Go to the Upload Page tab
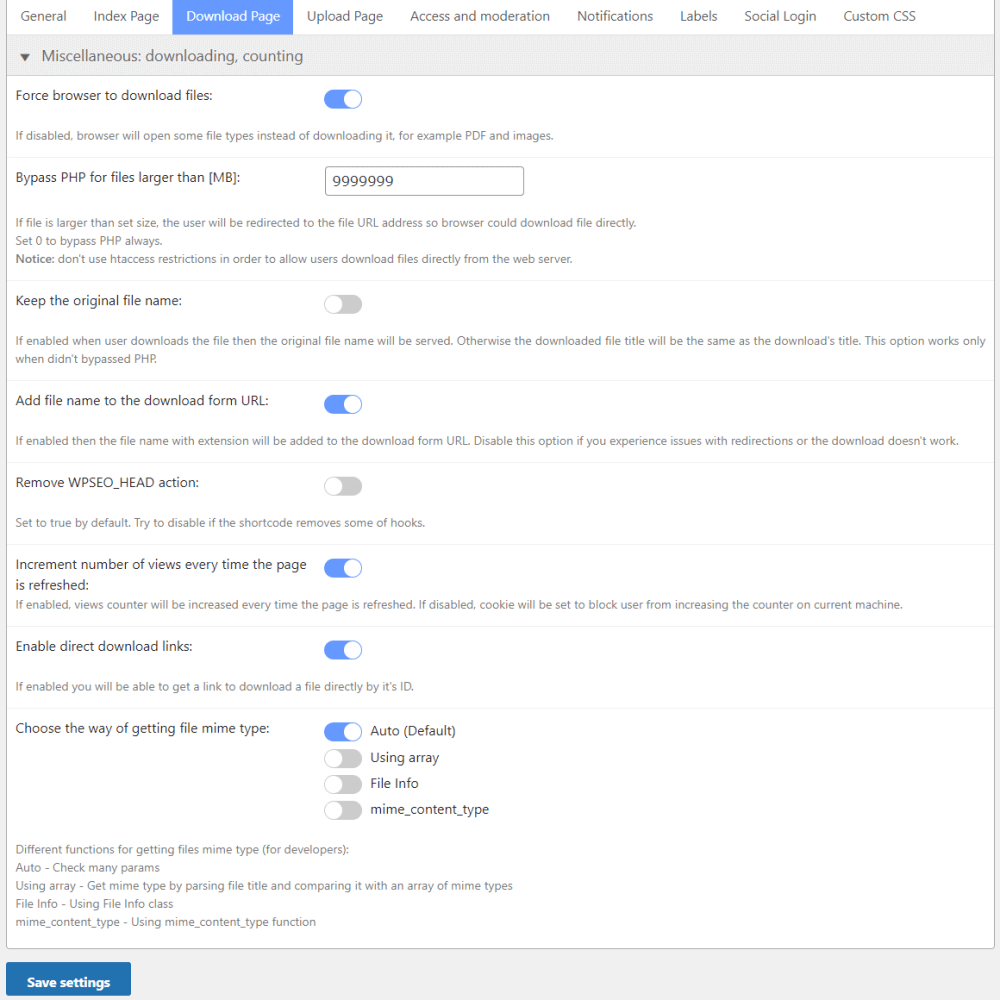Viewport: 1000px width, 1000px height. tap(344, 17)
